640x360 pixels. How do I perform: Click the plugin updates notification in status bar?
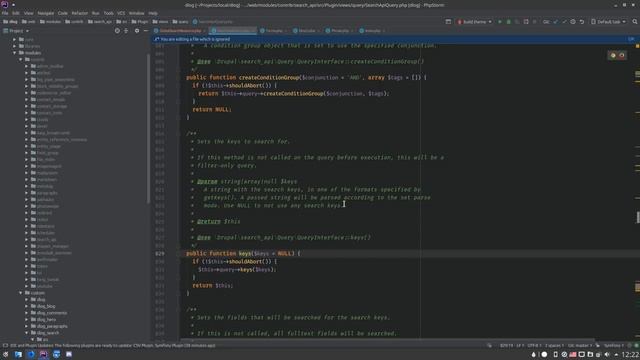(x=112, y=345)
